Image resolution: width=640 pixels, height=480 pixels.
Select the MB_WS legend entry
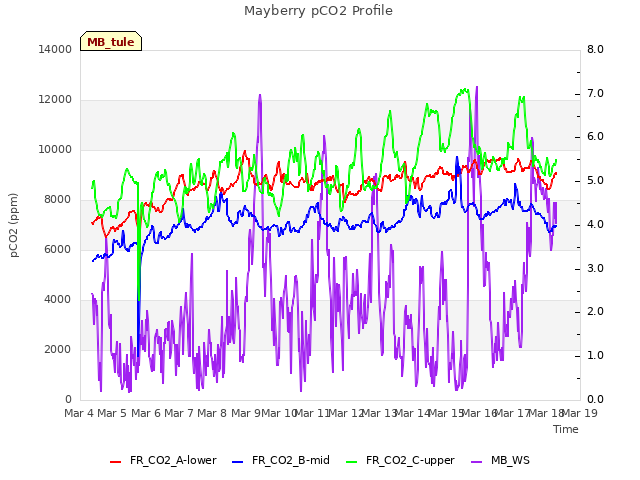pos(500,460)
